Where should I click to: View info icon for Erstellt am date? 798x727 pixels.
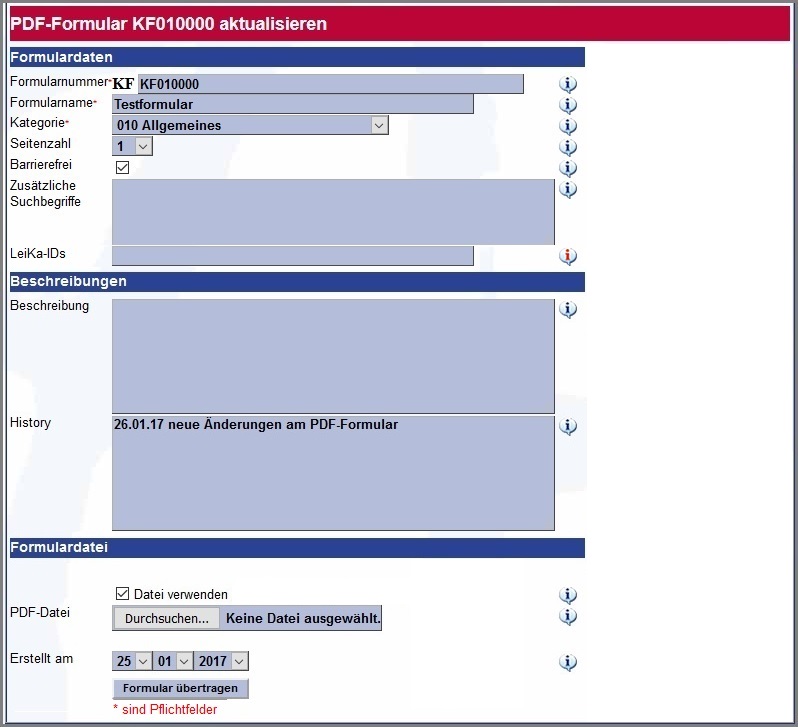(x=568, y=662)
